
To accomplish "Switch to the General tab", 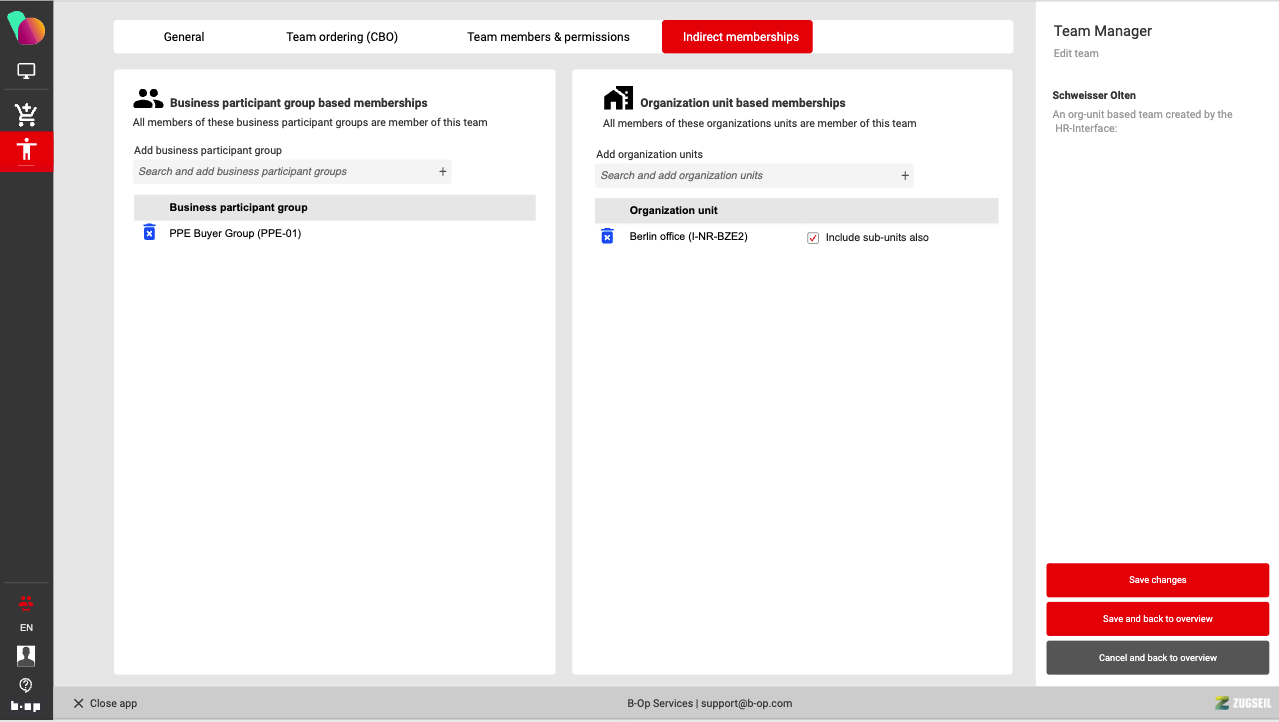I will point(184,37).
